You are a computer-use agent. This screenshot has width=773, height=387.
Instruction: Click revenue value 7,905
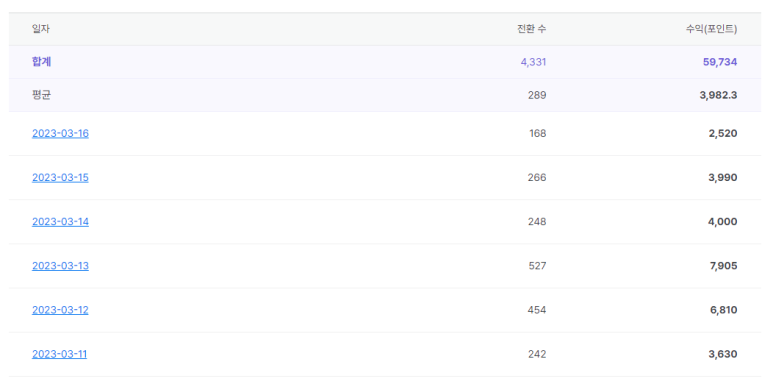coord(724,266)
